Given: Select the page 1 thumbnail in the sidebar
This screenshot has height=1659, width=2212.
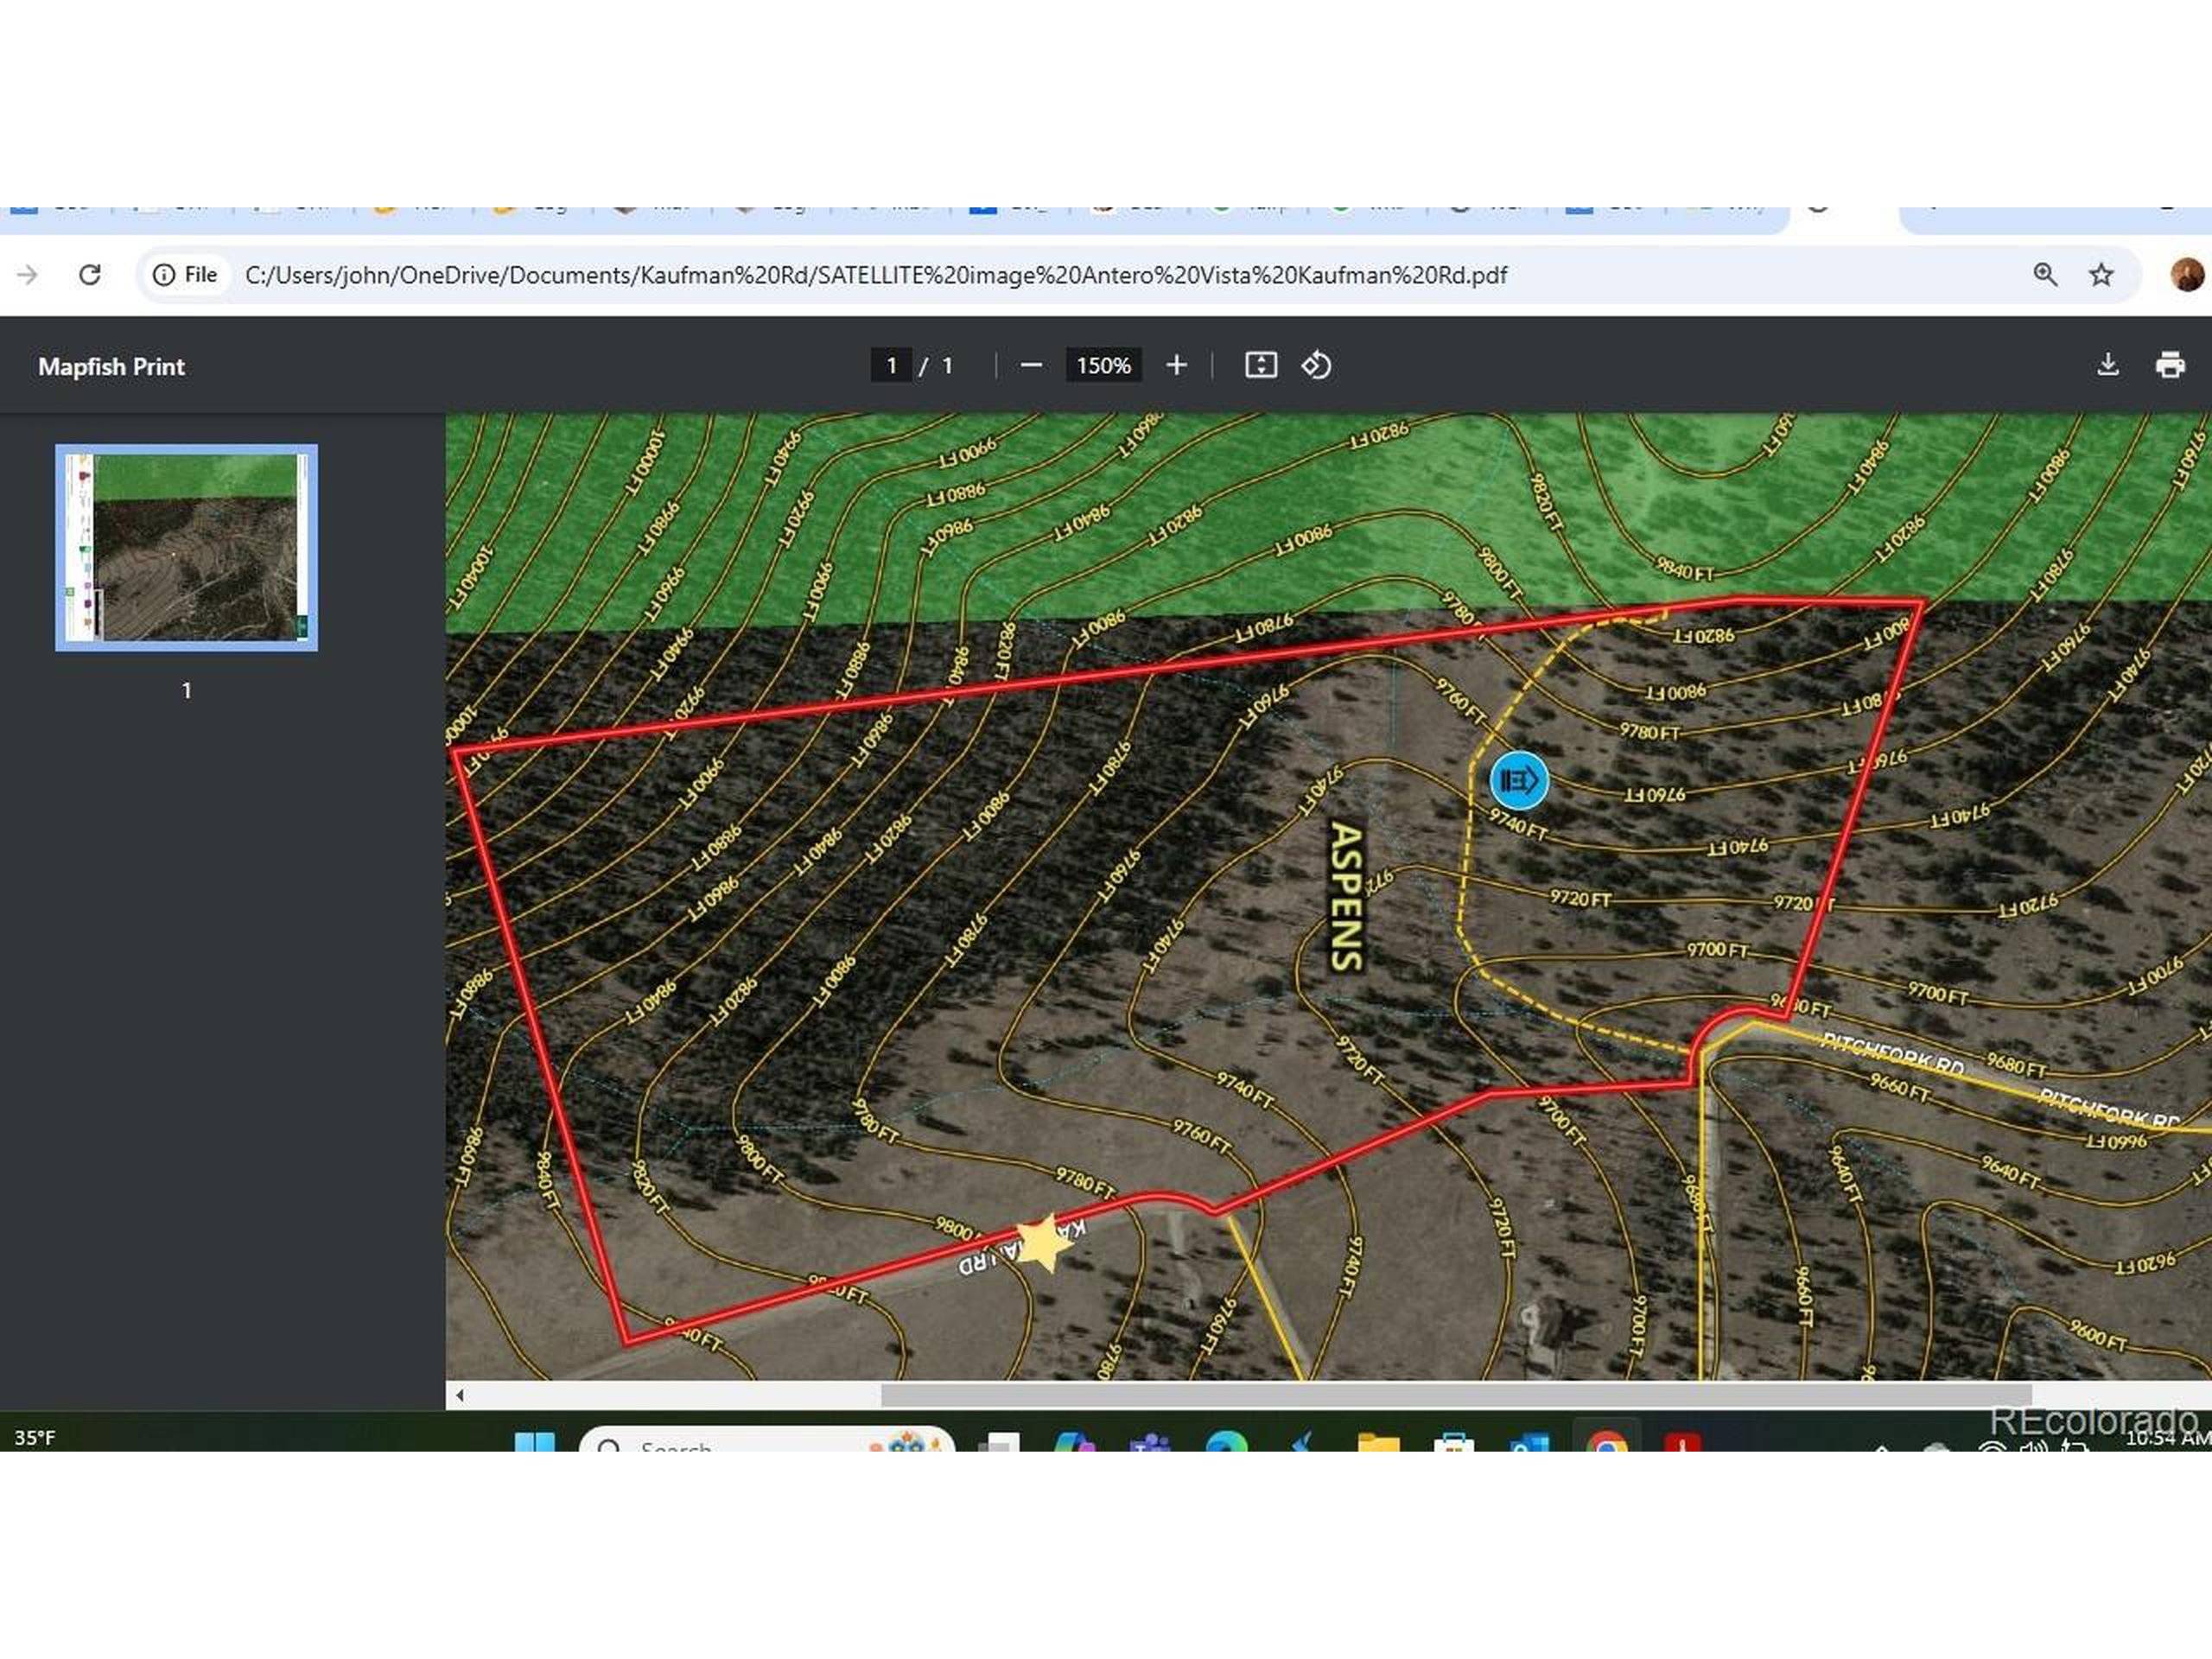Looking at the screenshot, I should tap(186, 547).
